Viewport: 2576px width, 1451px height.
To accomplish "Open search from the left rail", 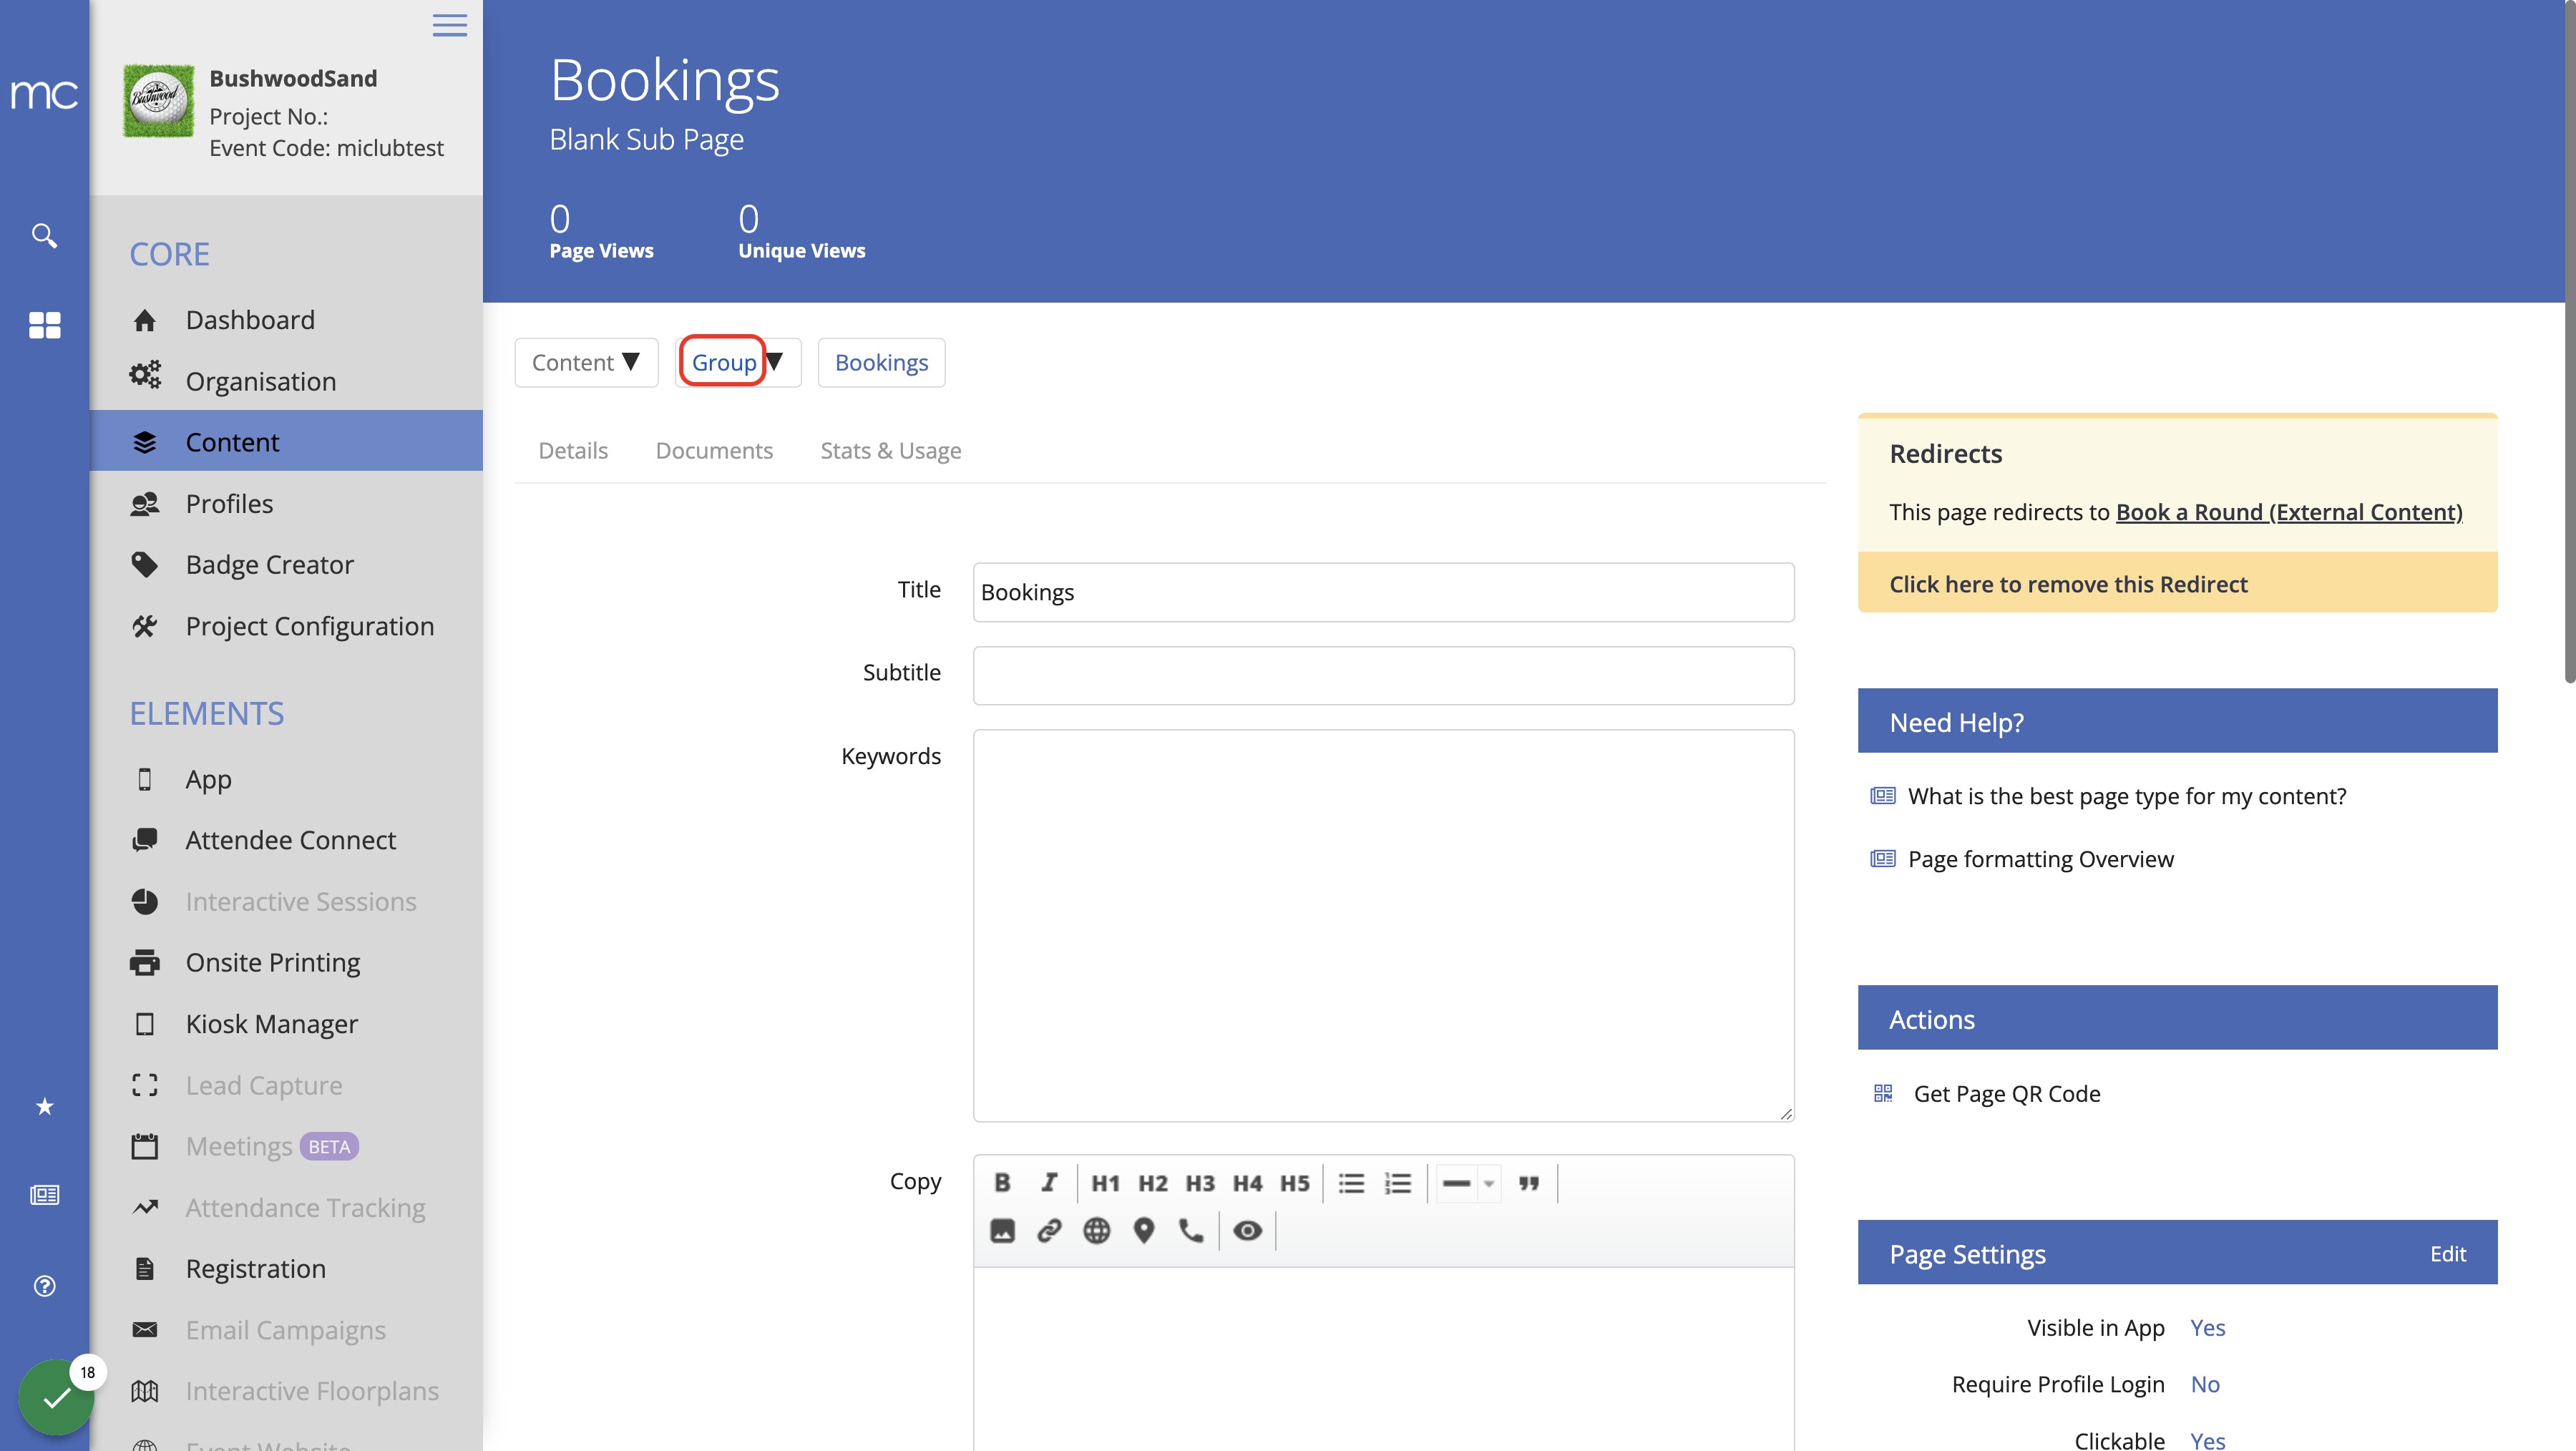I will pos(44,236).
